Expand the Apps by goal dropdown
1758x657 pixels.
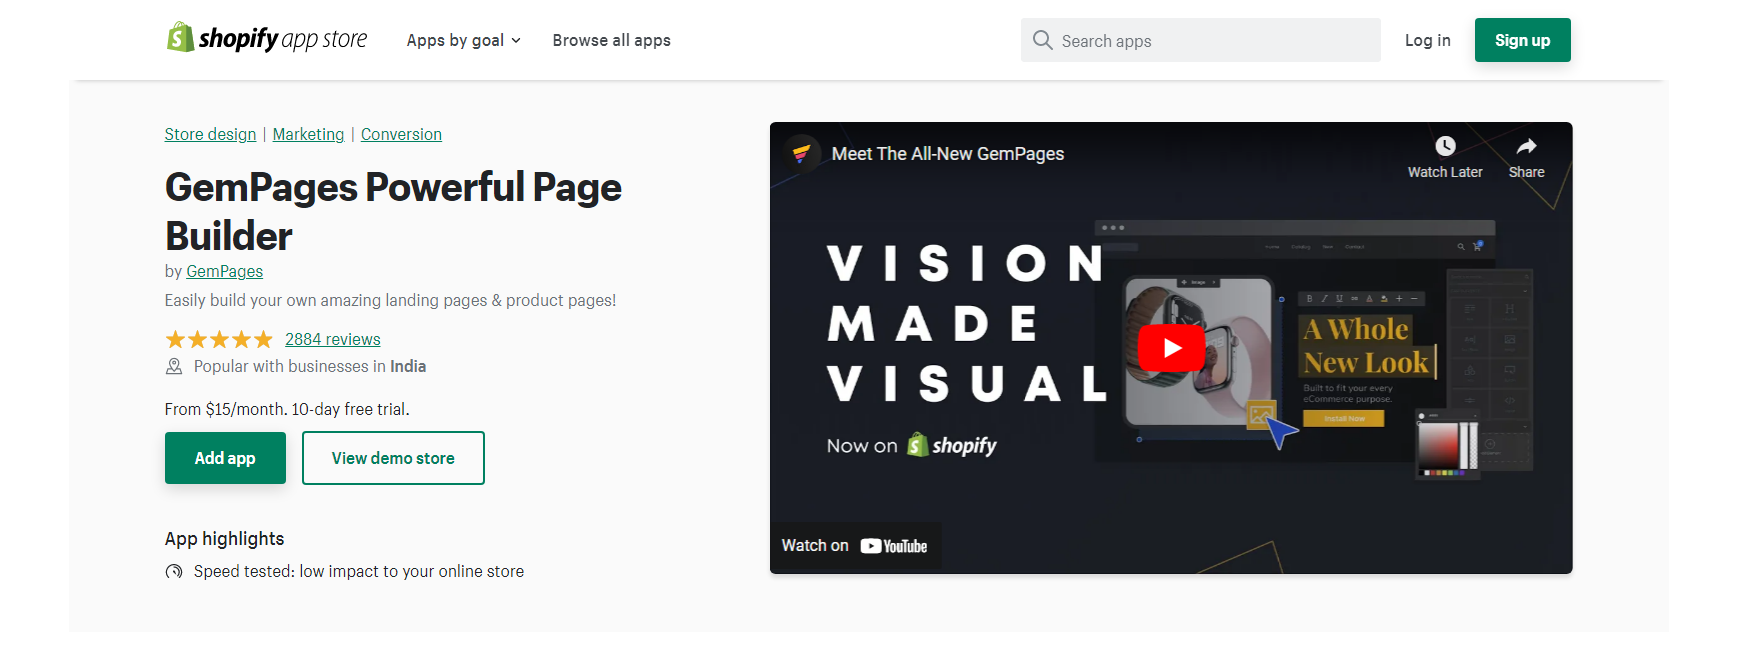pyautogui.click(x=464, y=40)
